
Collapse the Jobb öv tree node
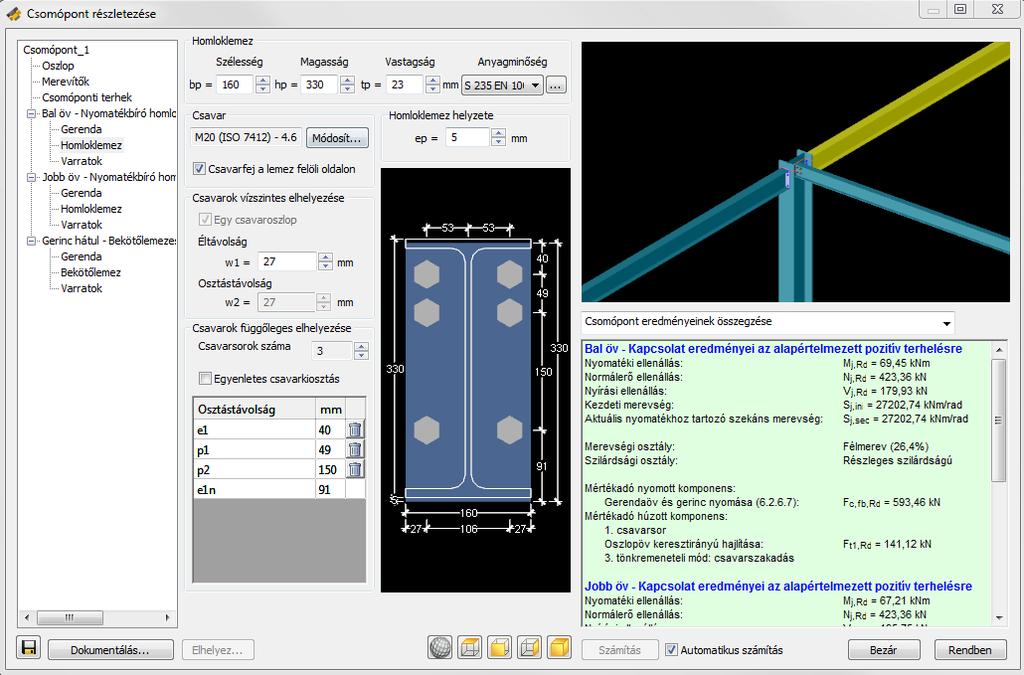coord(31,177)
